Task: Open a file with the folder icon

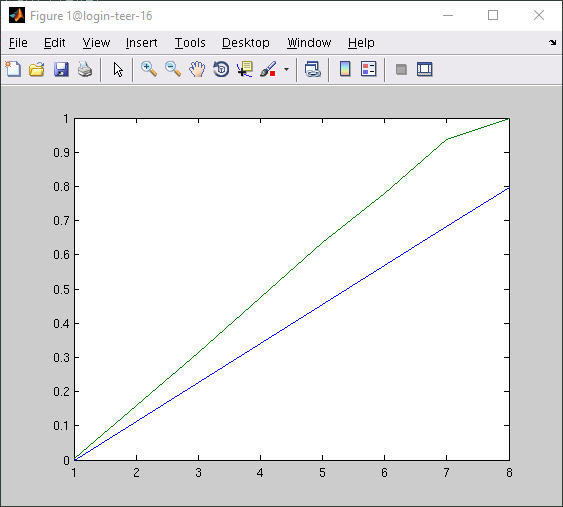Action: [37, 69]
